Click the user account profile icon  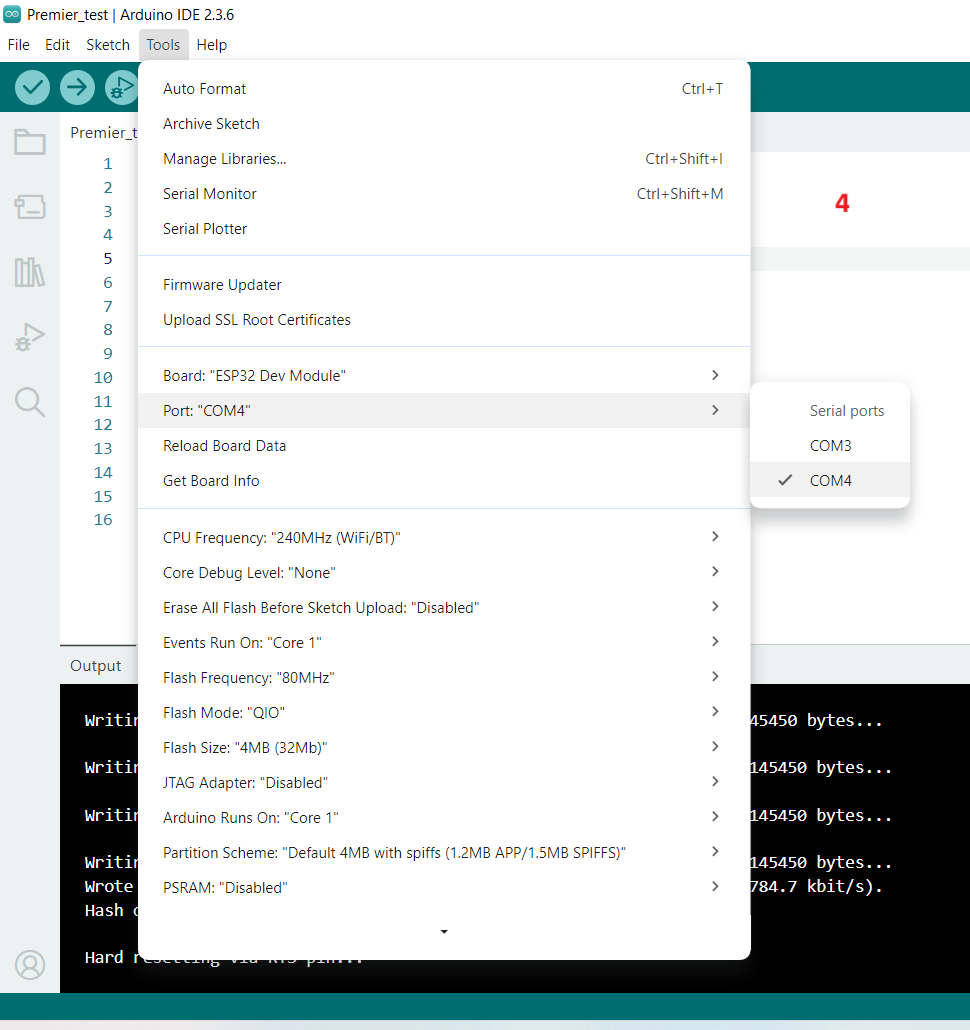tap(30, 965)
